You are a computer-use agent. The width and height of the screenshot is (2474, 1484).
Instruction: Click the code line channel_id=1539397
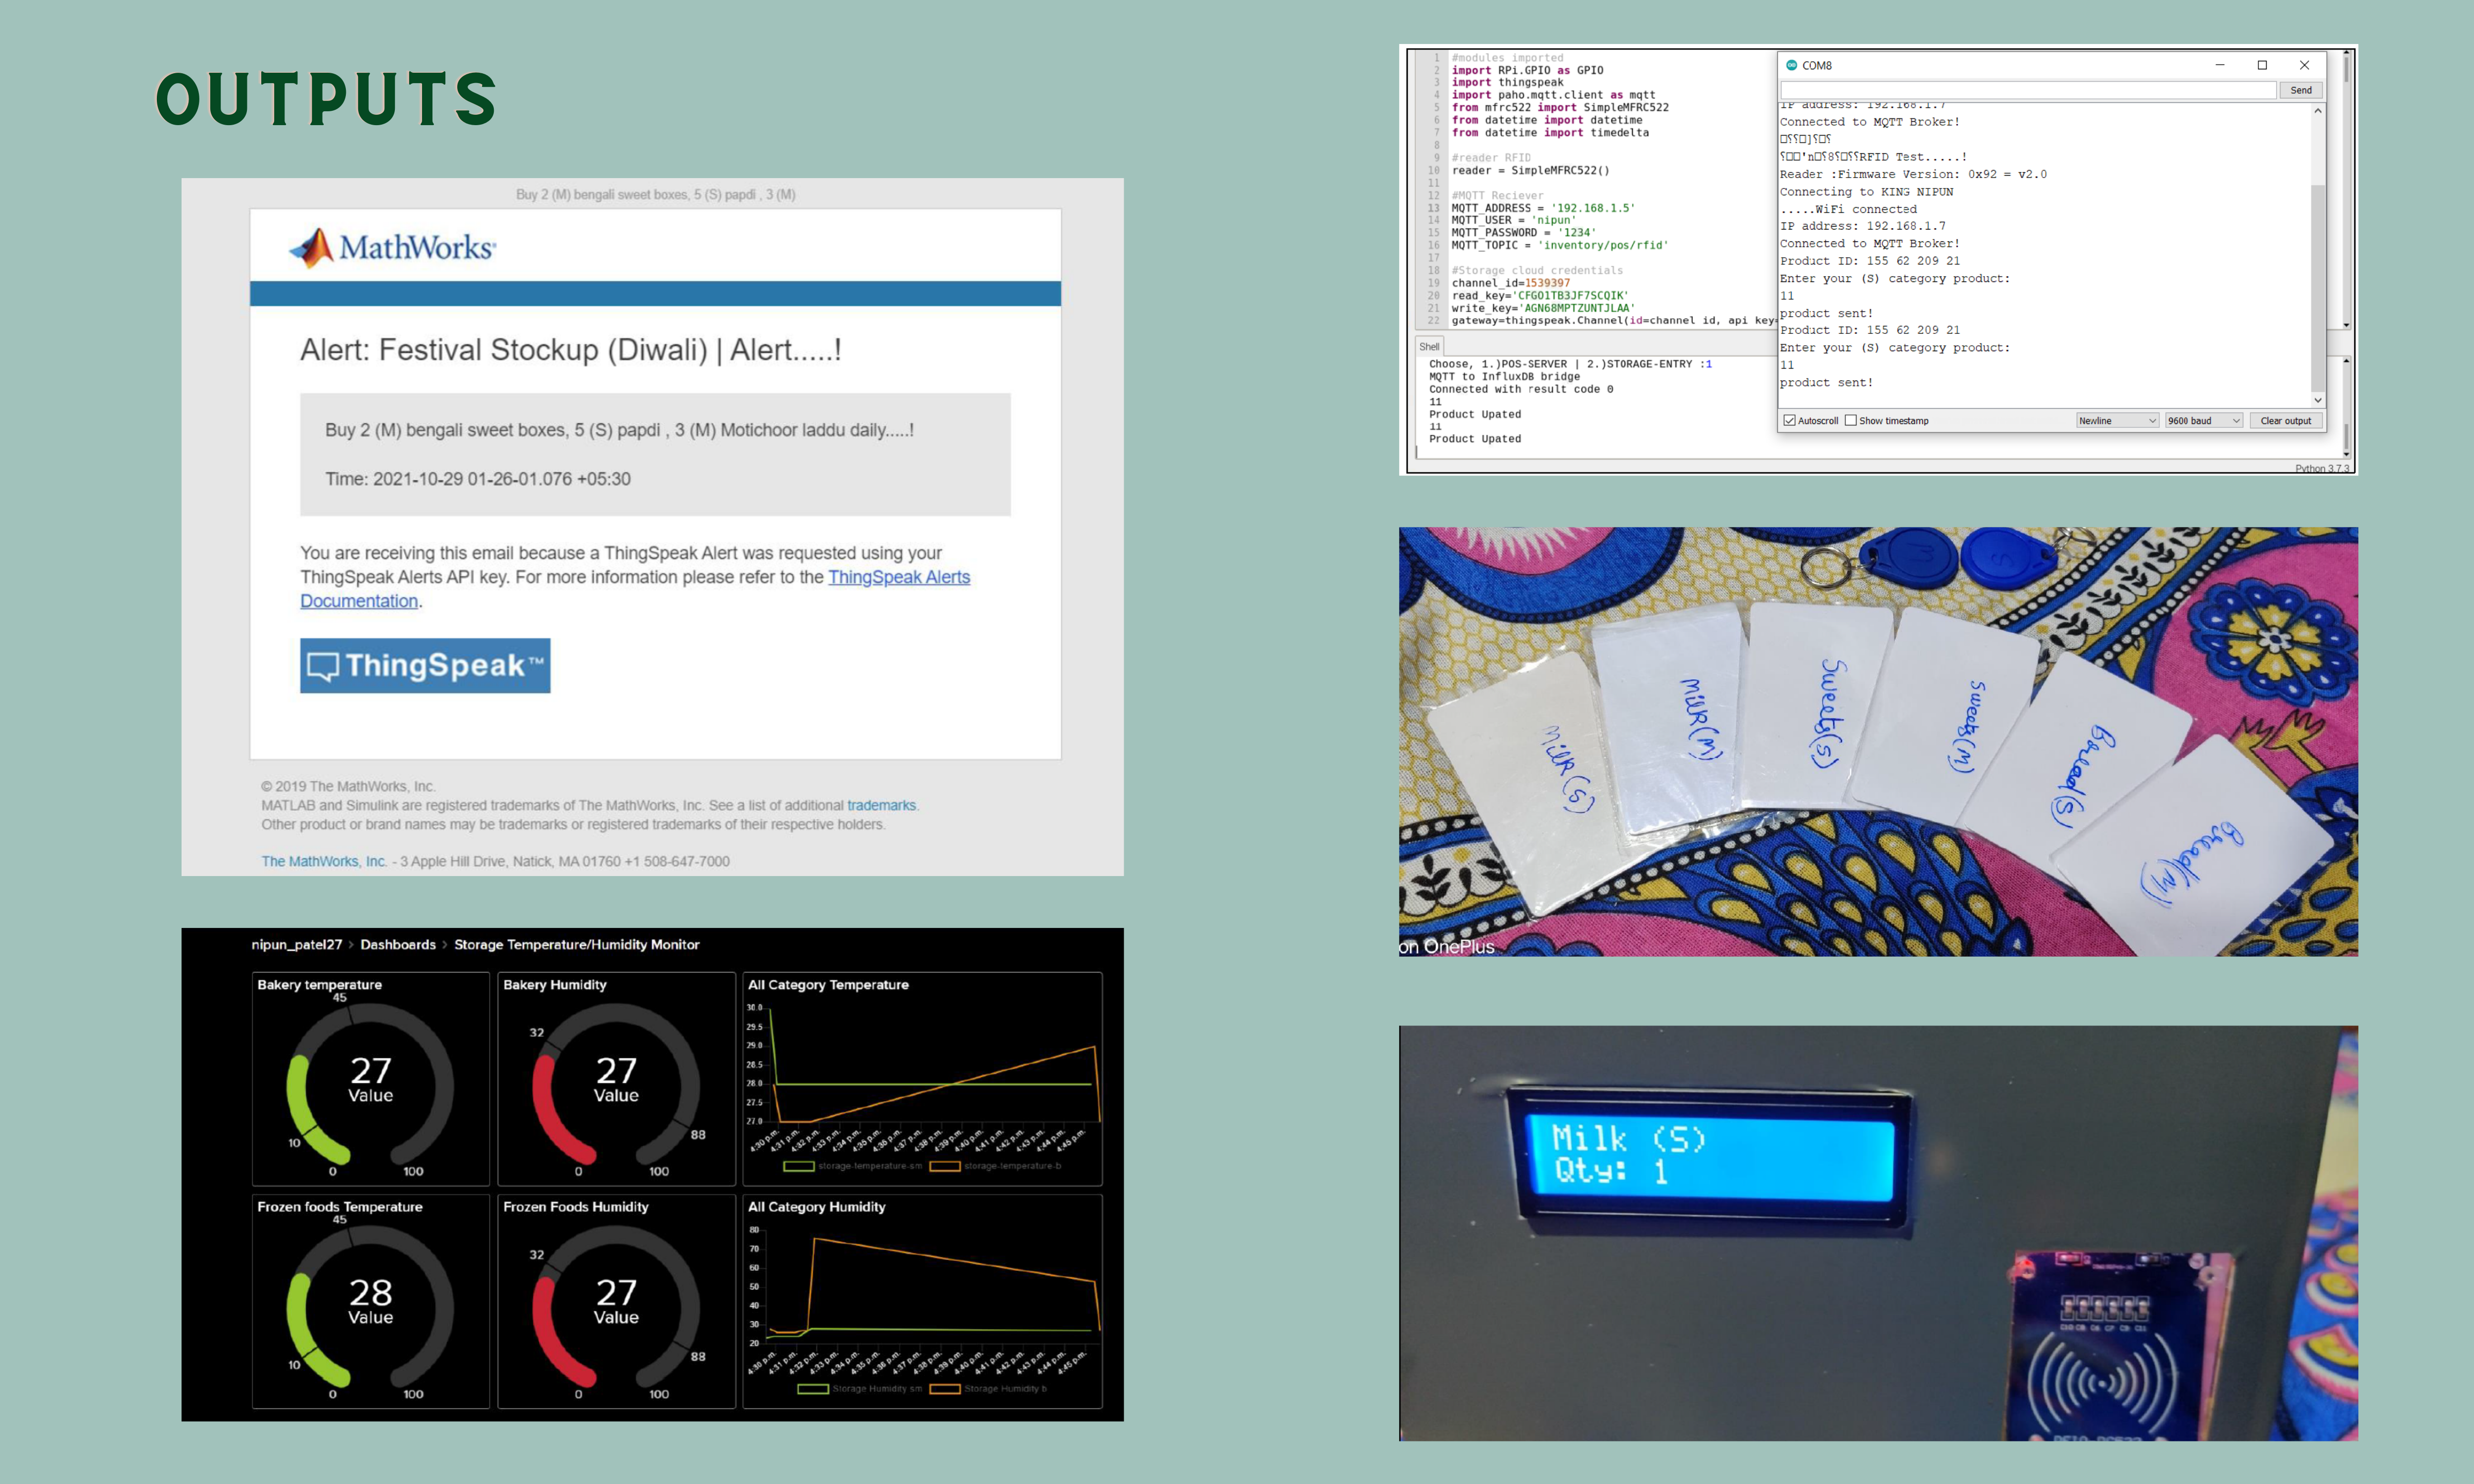click(x=1510, y=283)
